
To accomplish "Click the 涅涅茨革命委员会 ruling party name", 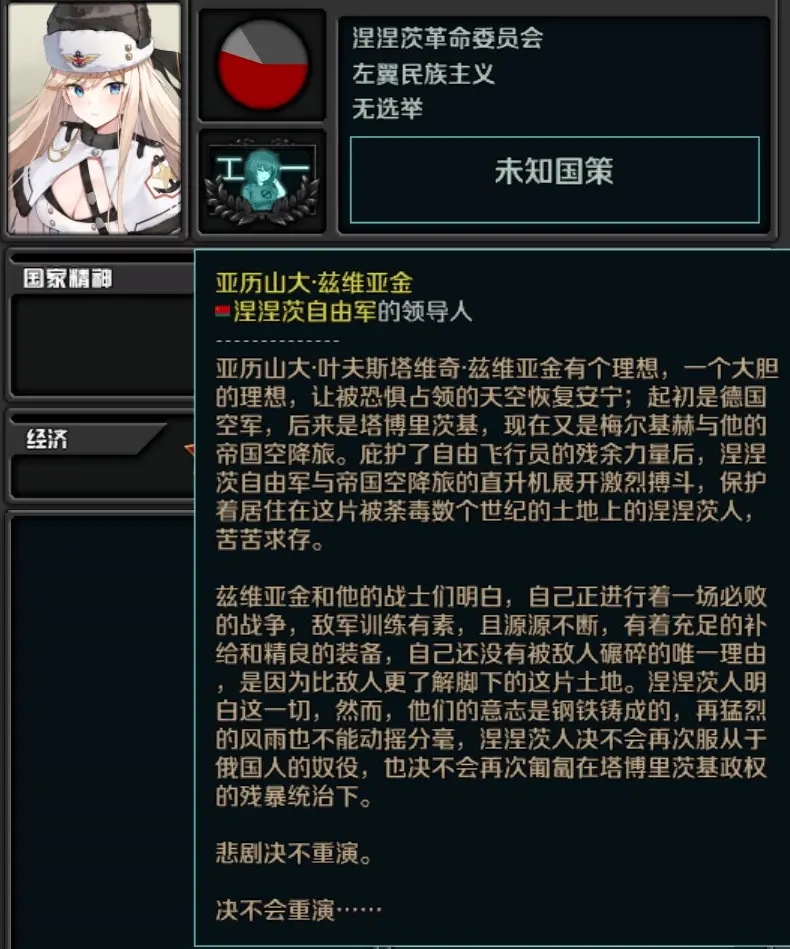I will click(x=448, y=38).
